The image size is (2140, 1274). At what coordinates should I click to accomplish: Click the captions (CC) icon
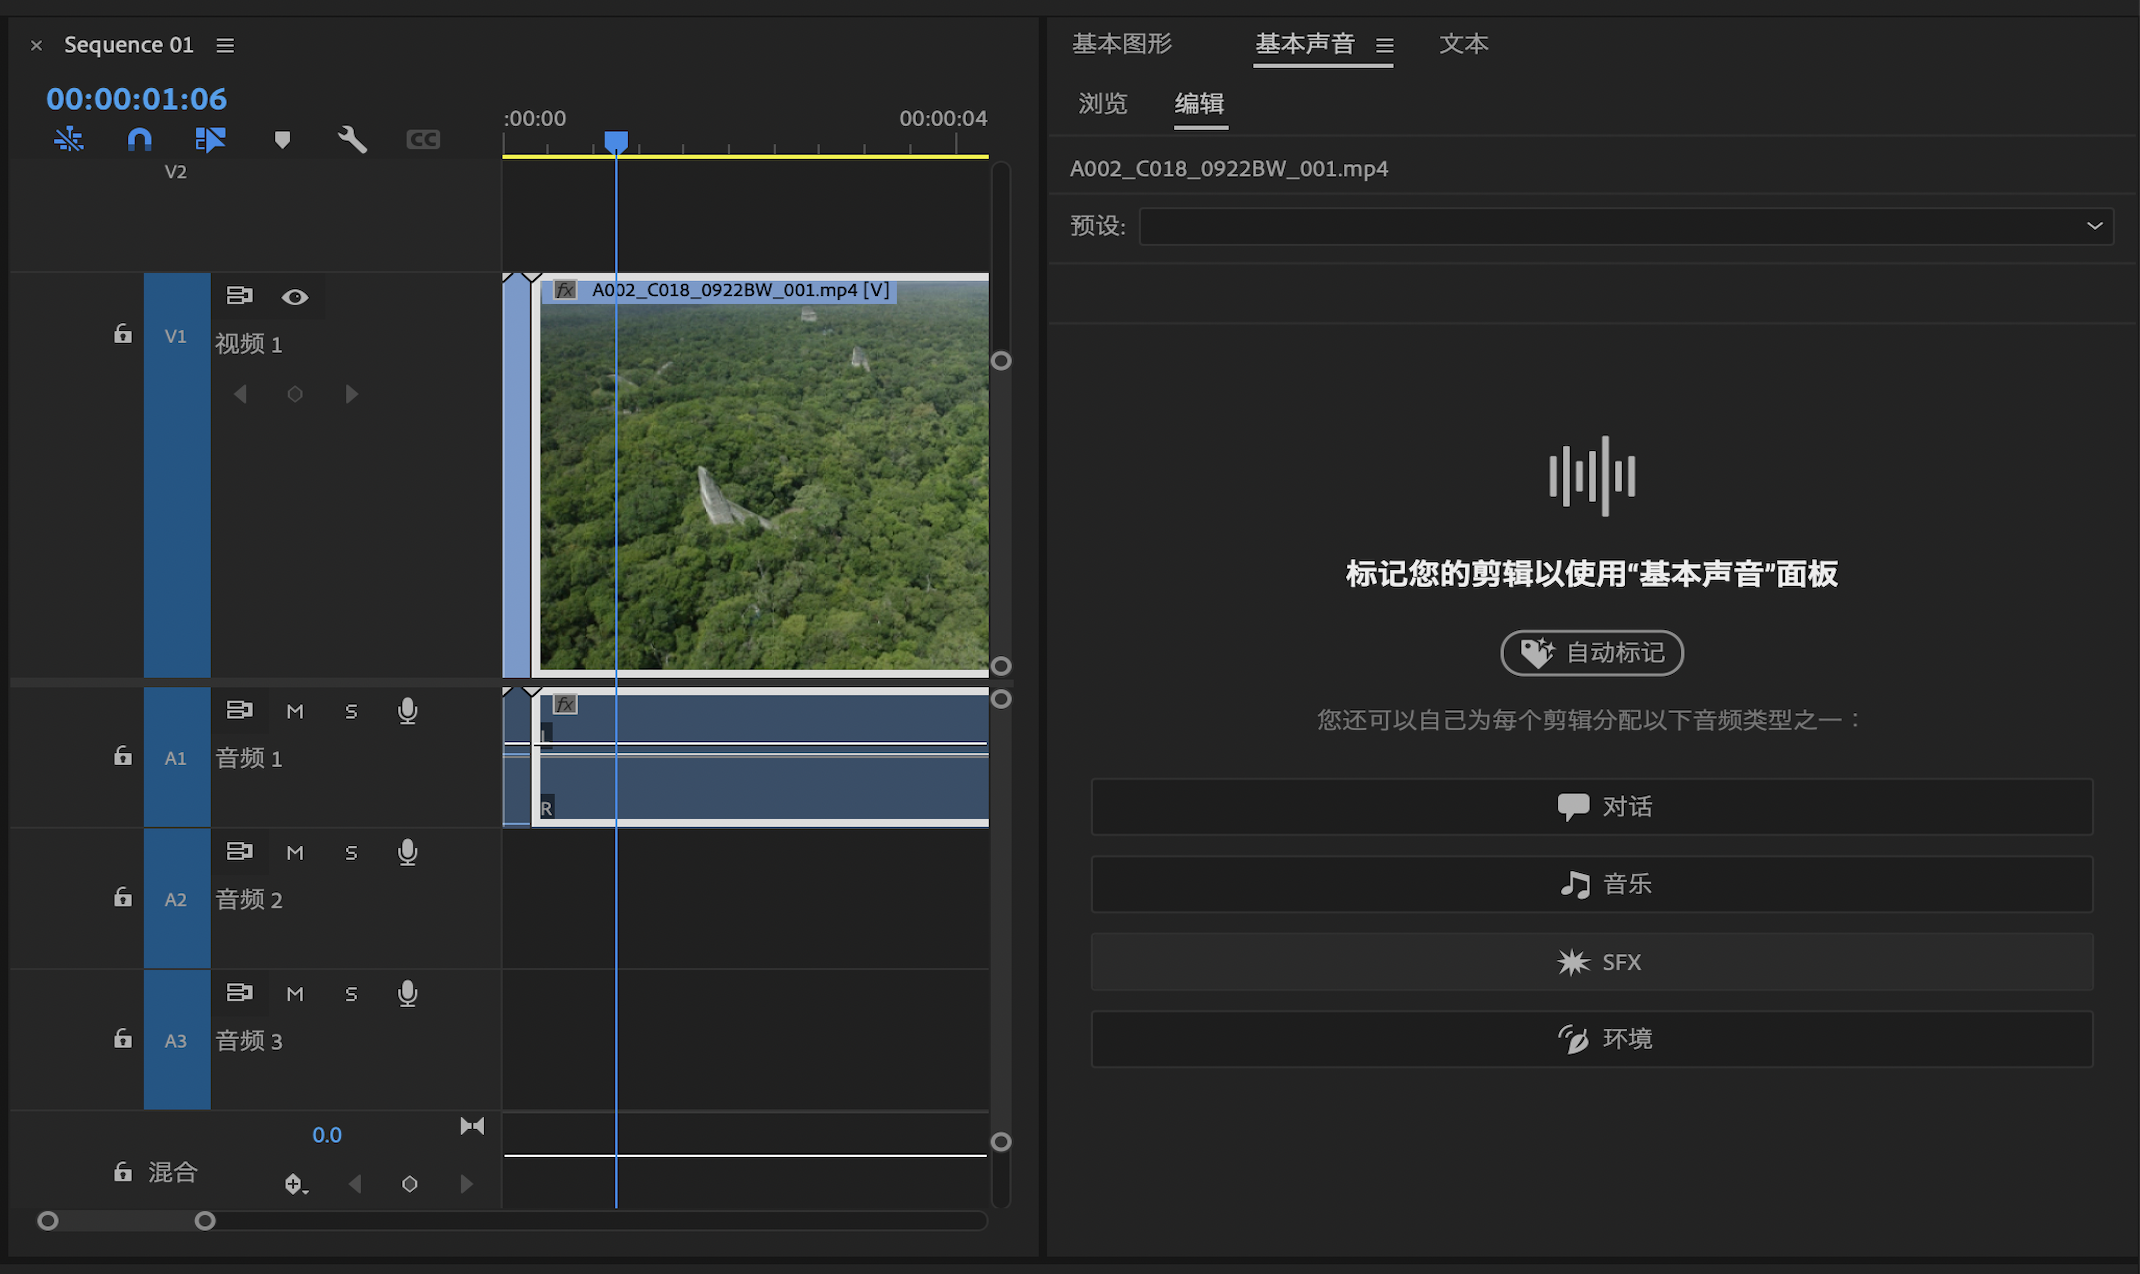click(422, 140)
